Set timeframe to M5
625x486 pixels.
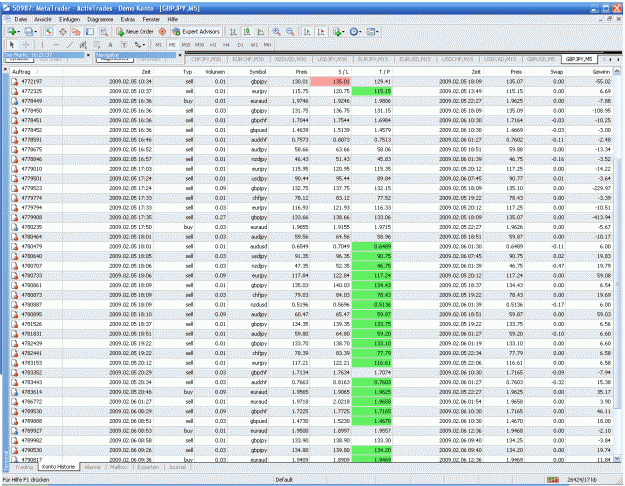172,45
